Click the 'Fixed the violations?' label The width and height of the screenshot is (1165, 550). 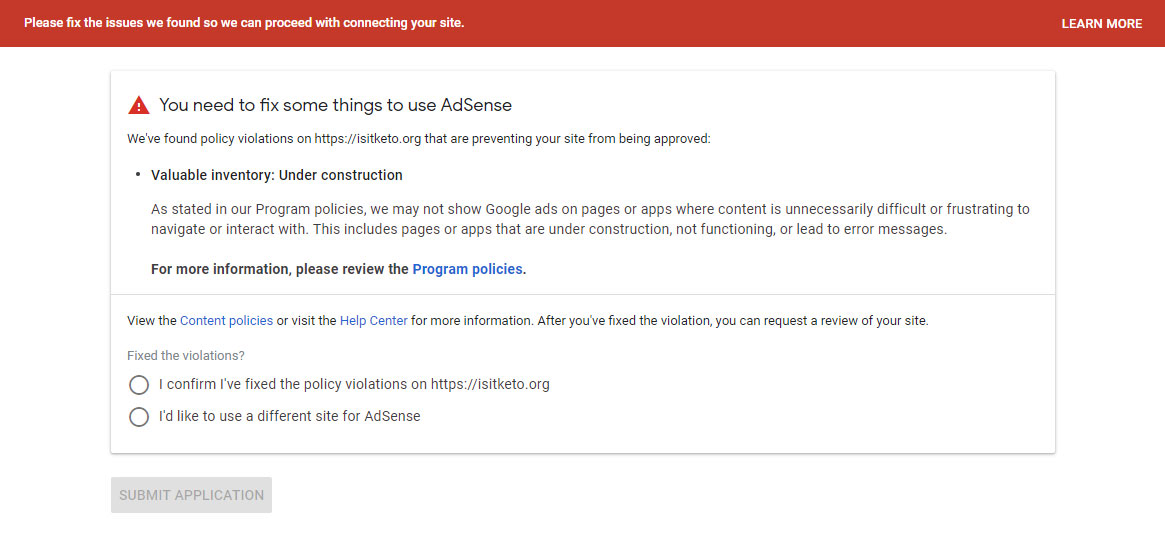186,355
